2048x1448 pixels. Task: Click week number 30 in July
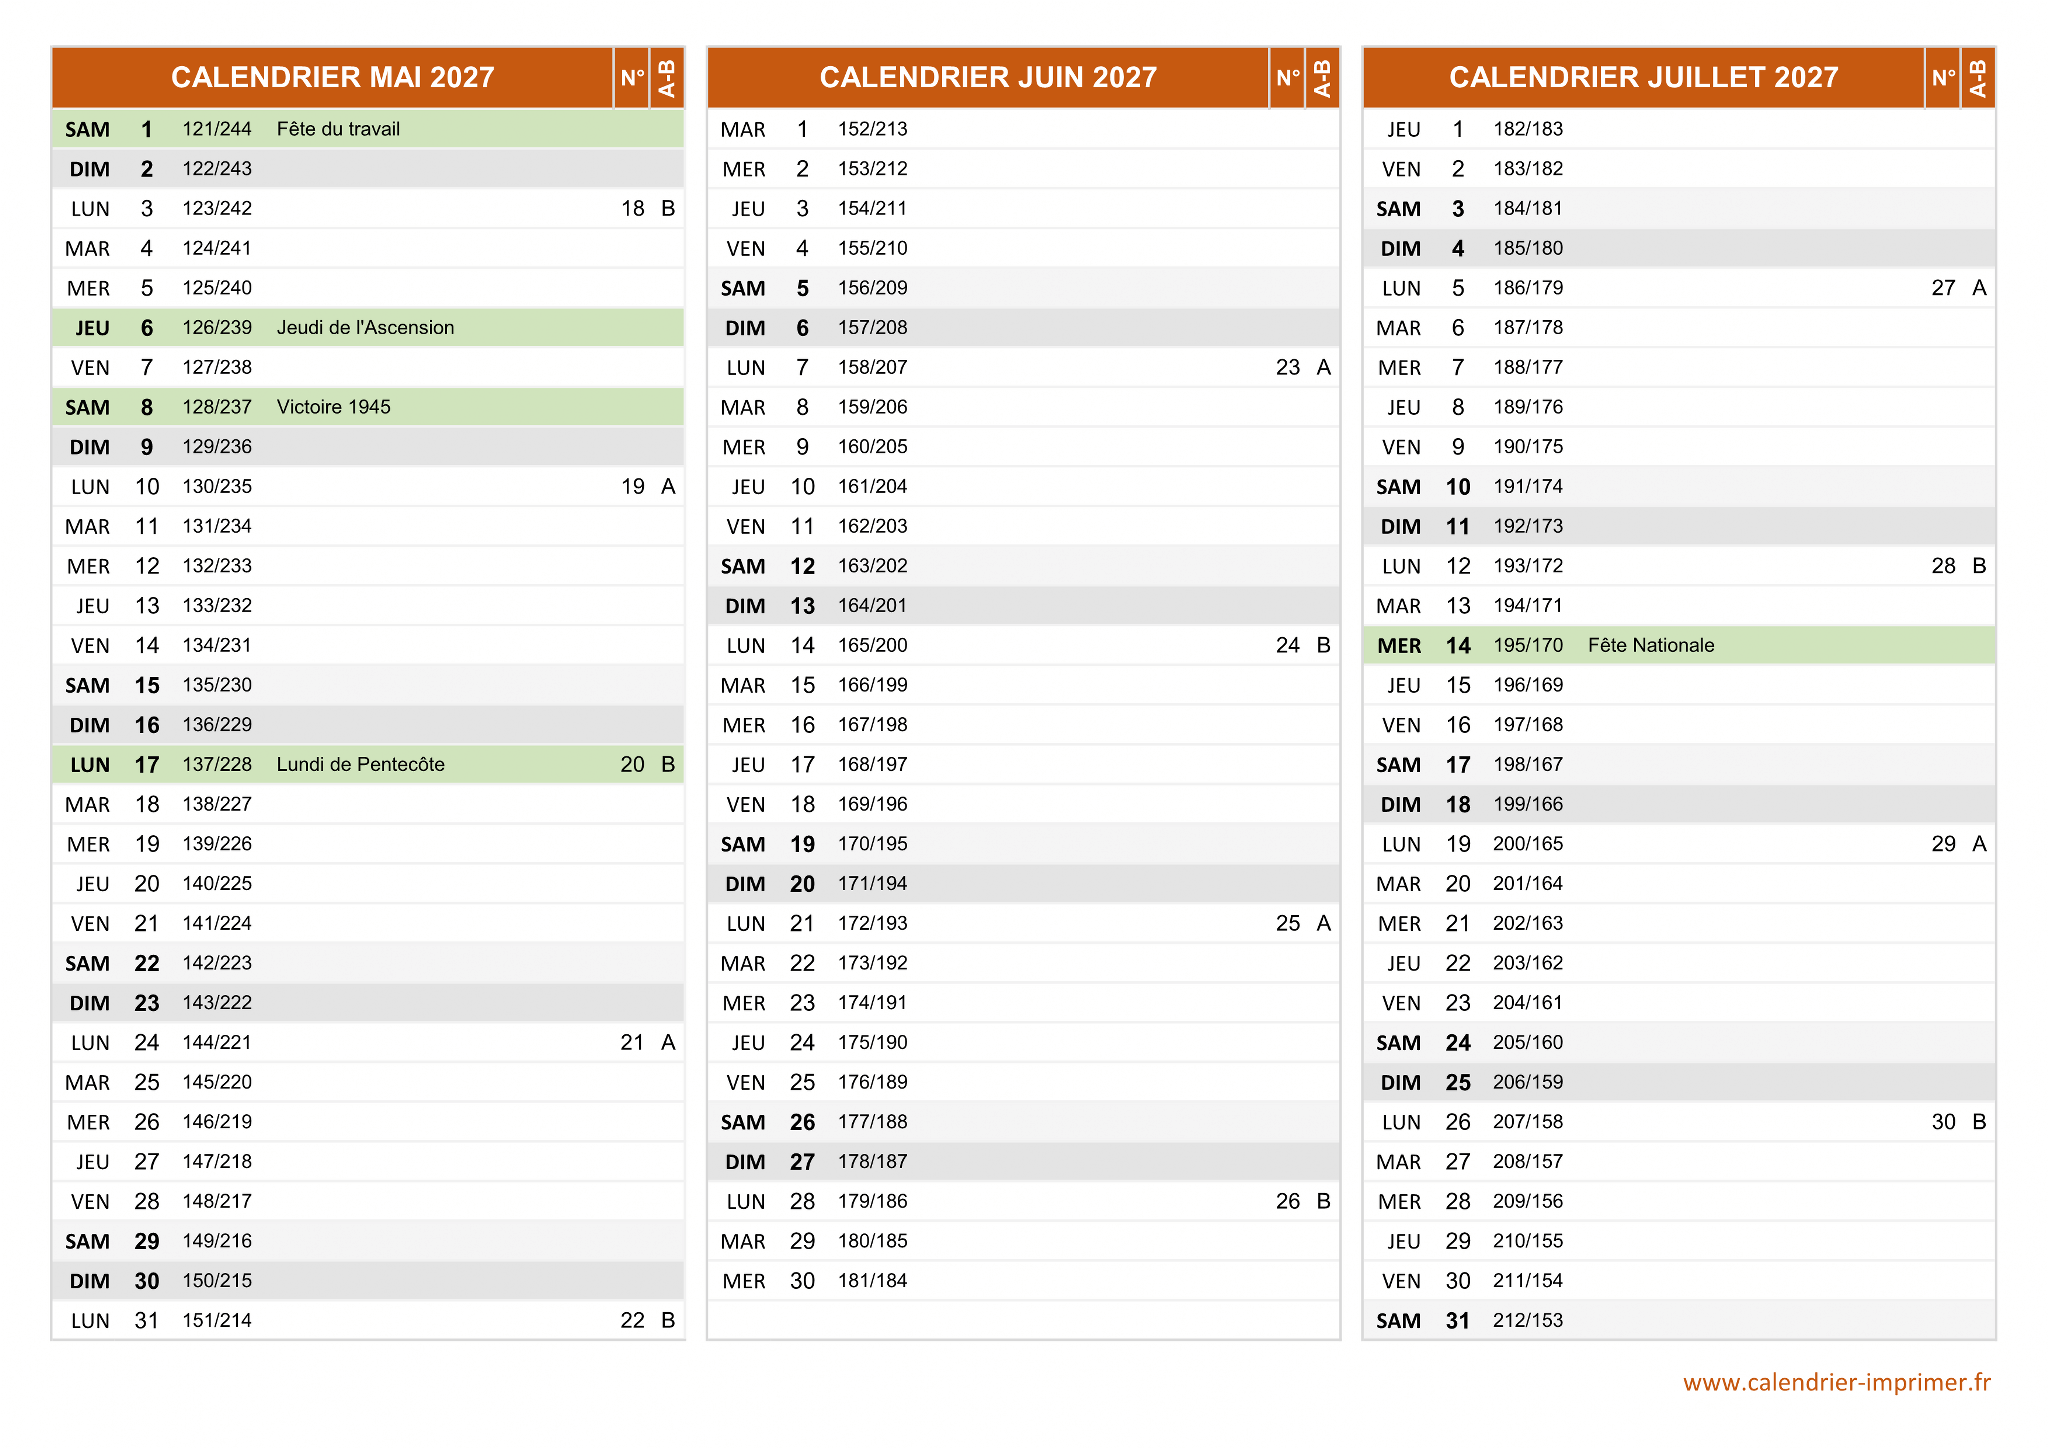[x=1942, y=1122]
